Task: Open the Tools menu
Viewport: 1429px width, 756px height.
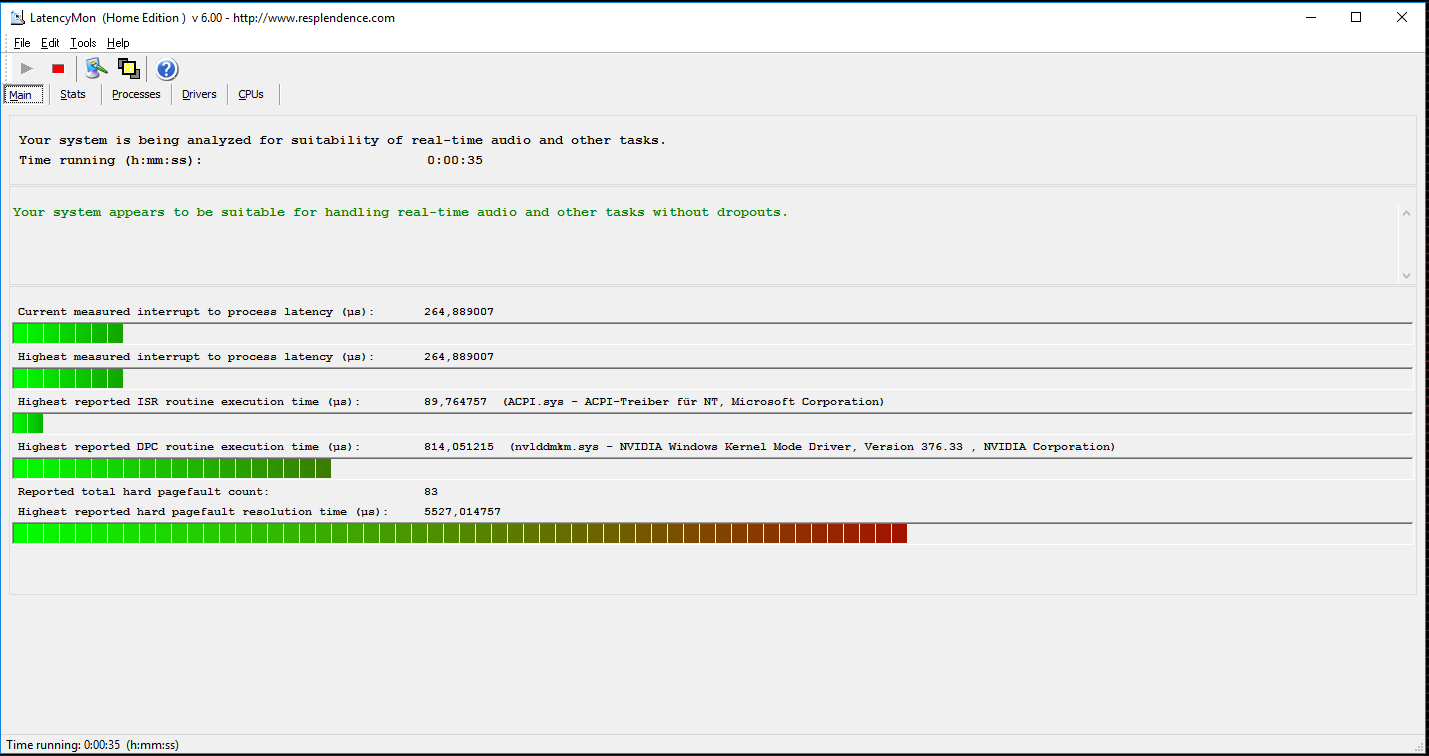Action: [x=83, y=43]
